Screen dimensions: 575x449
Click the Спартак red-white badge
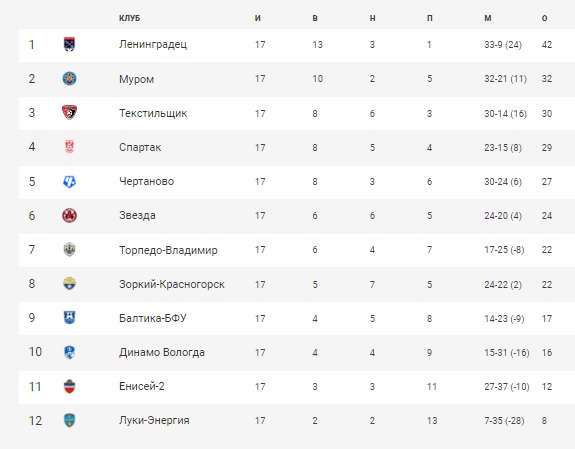tap(69, 147)
